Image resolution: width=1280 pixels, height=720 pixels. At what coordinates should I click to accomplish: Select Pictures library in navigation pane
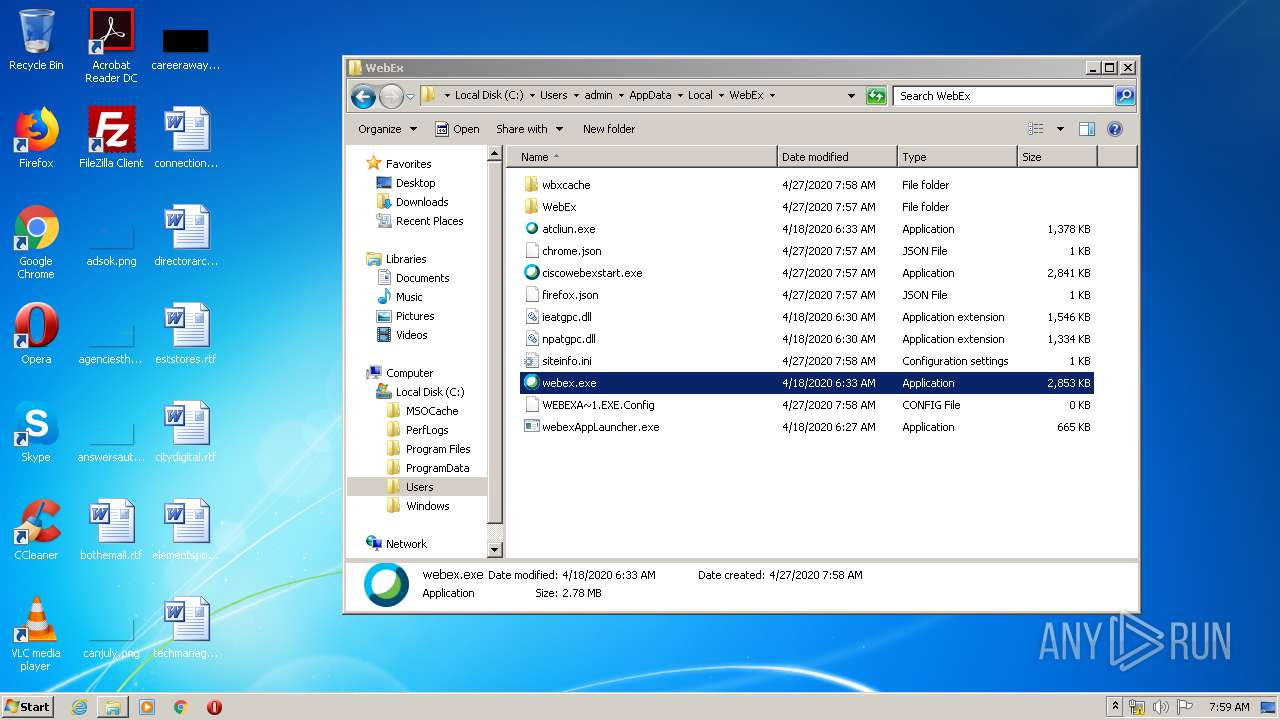pyautogui.click(x=415, y=316)
